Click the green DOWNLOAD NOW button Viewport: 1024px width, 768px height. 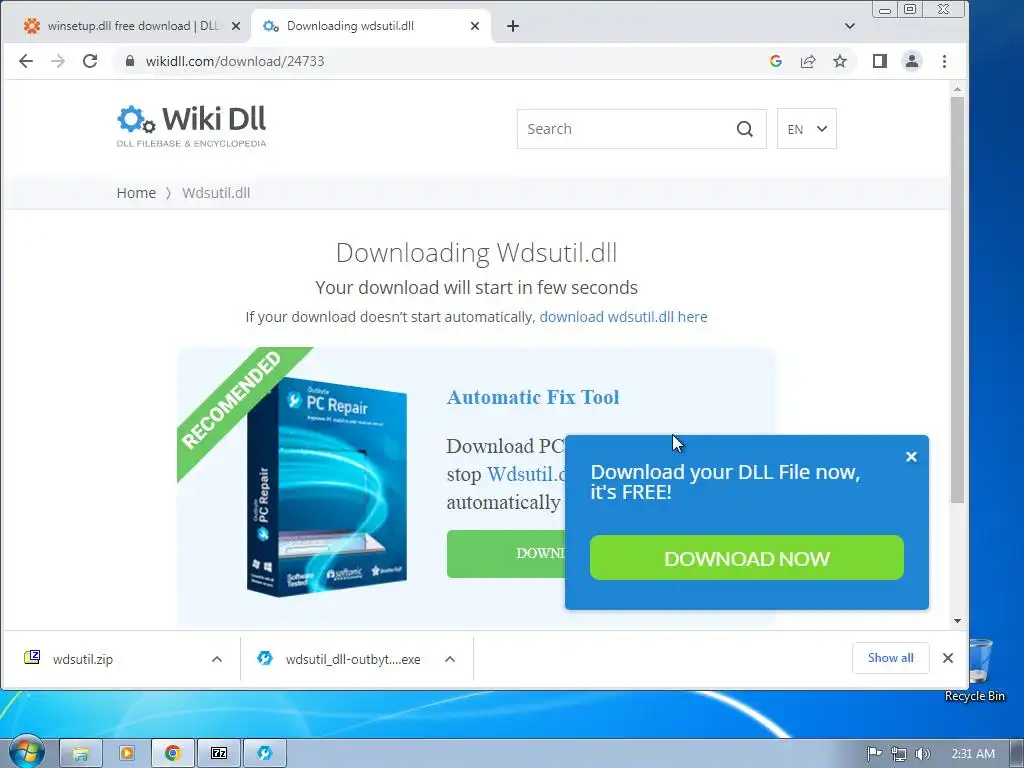746,558
